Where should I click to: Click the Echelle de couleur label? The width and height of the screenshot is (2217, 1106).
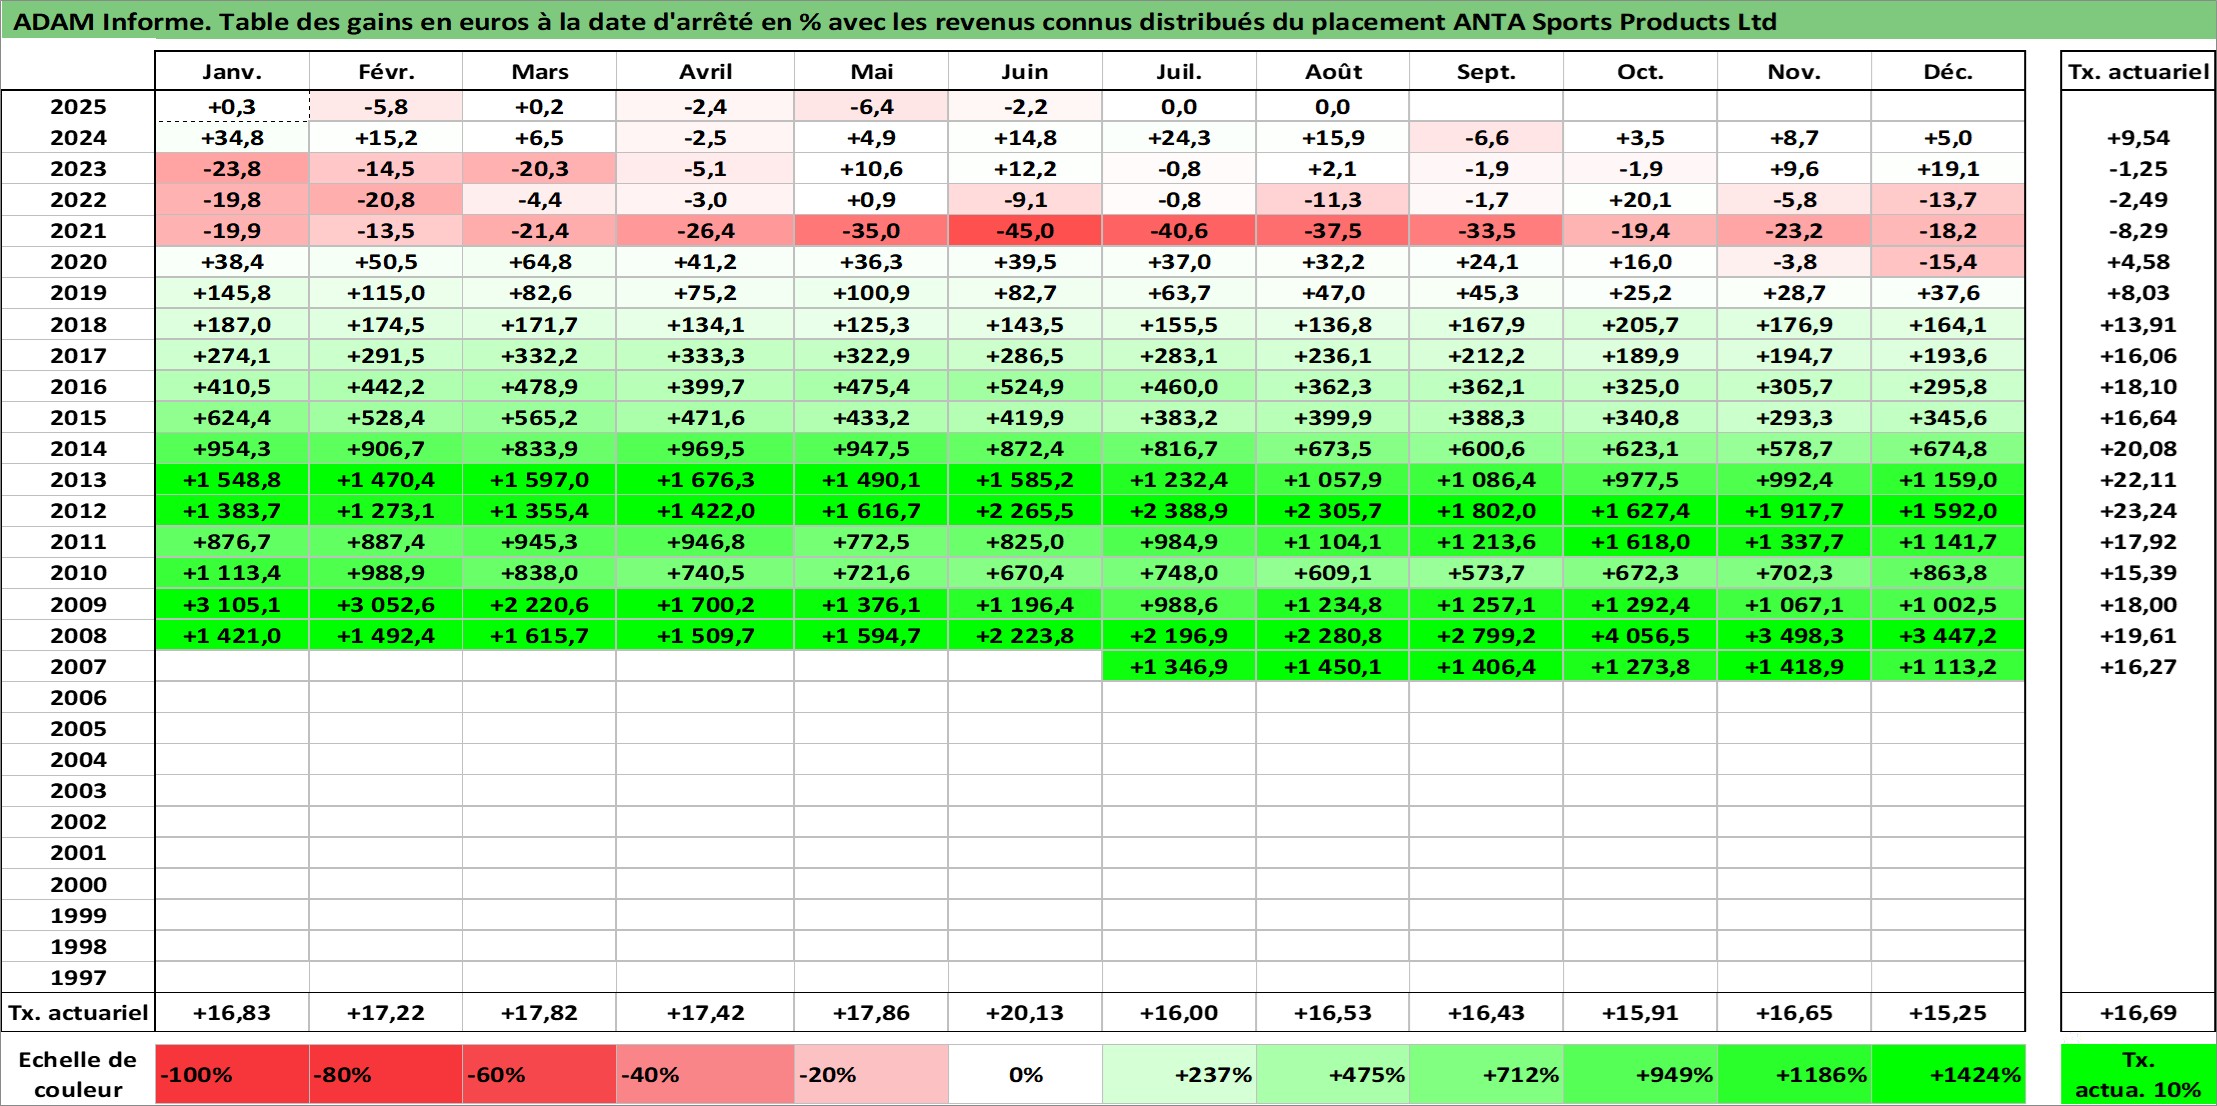coord(78,1075)
